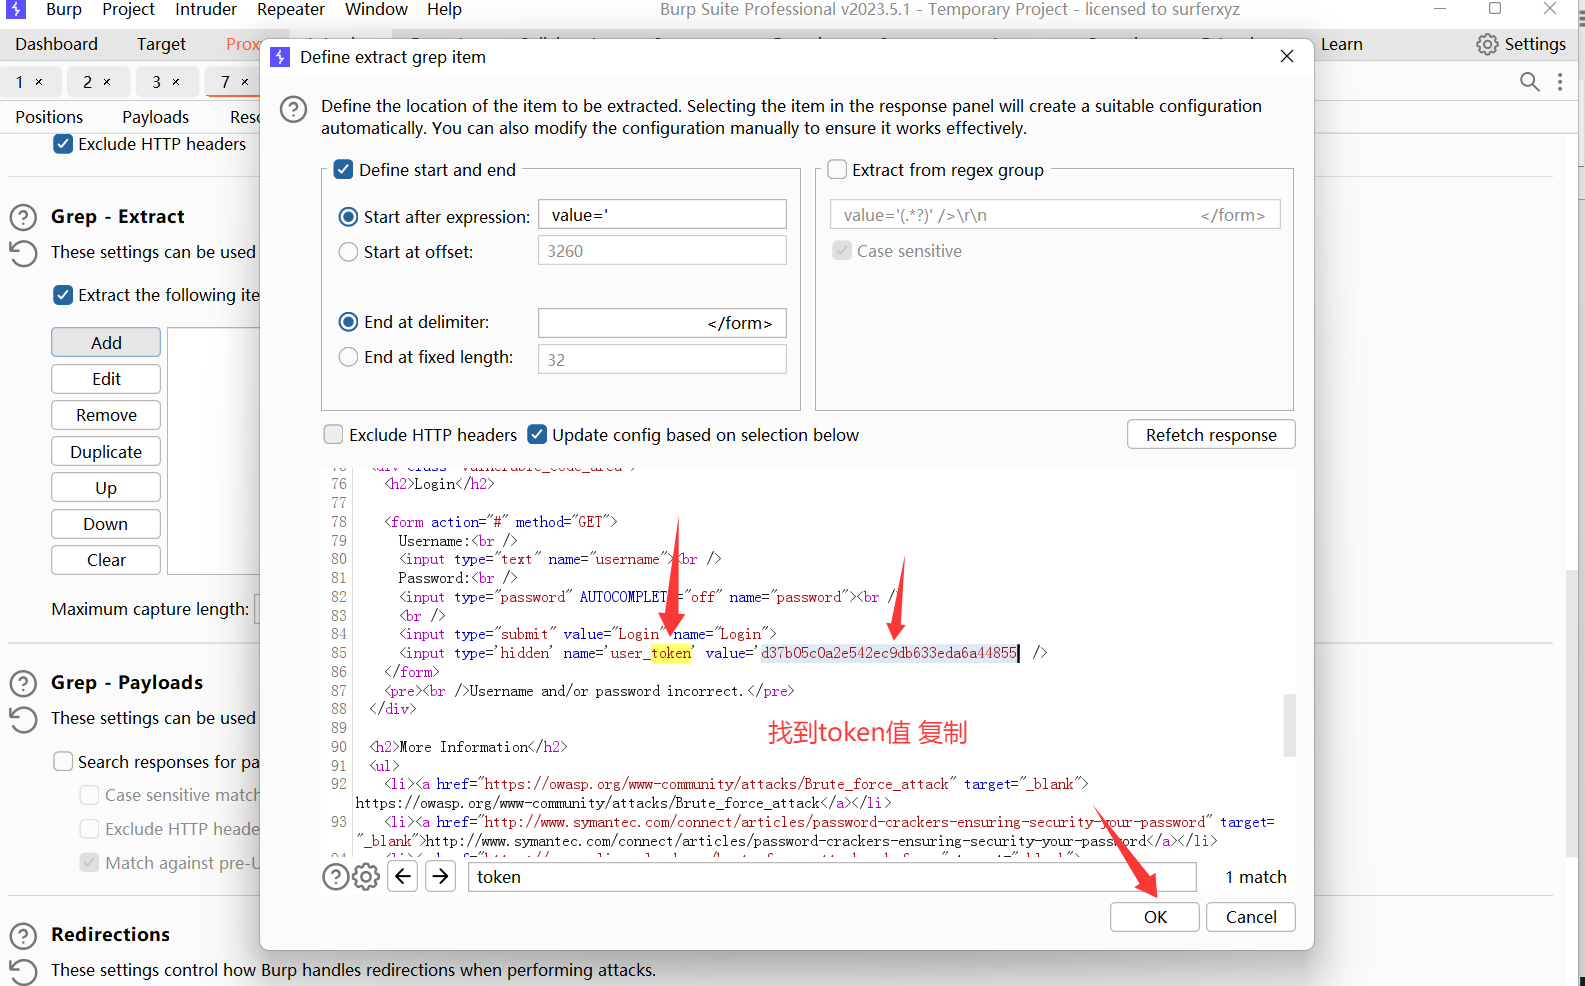Open the Positions sub-tab

tap(49, 117)
